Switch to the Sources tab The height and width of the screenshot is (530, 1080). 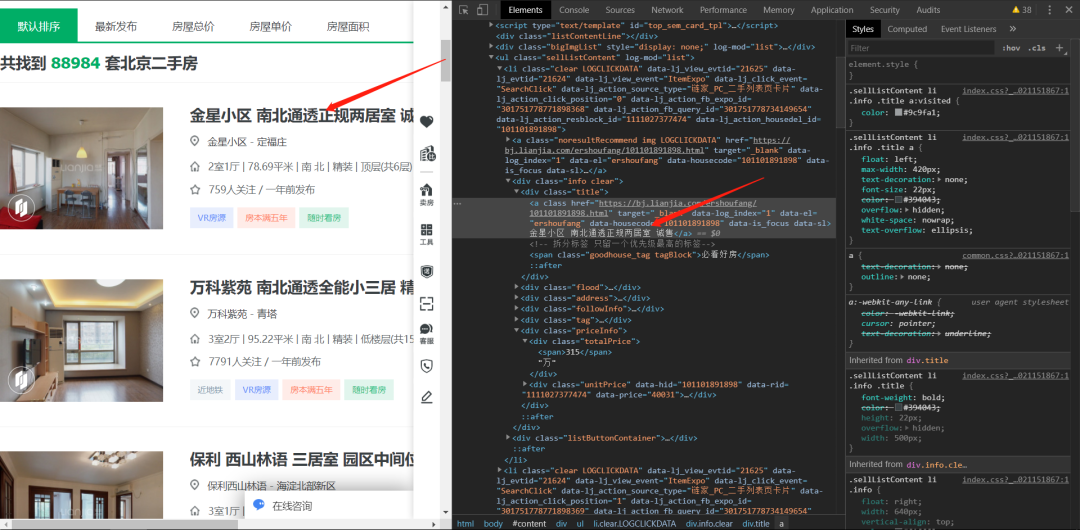click(x=620, y=10)
